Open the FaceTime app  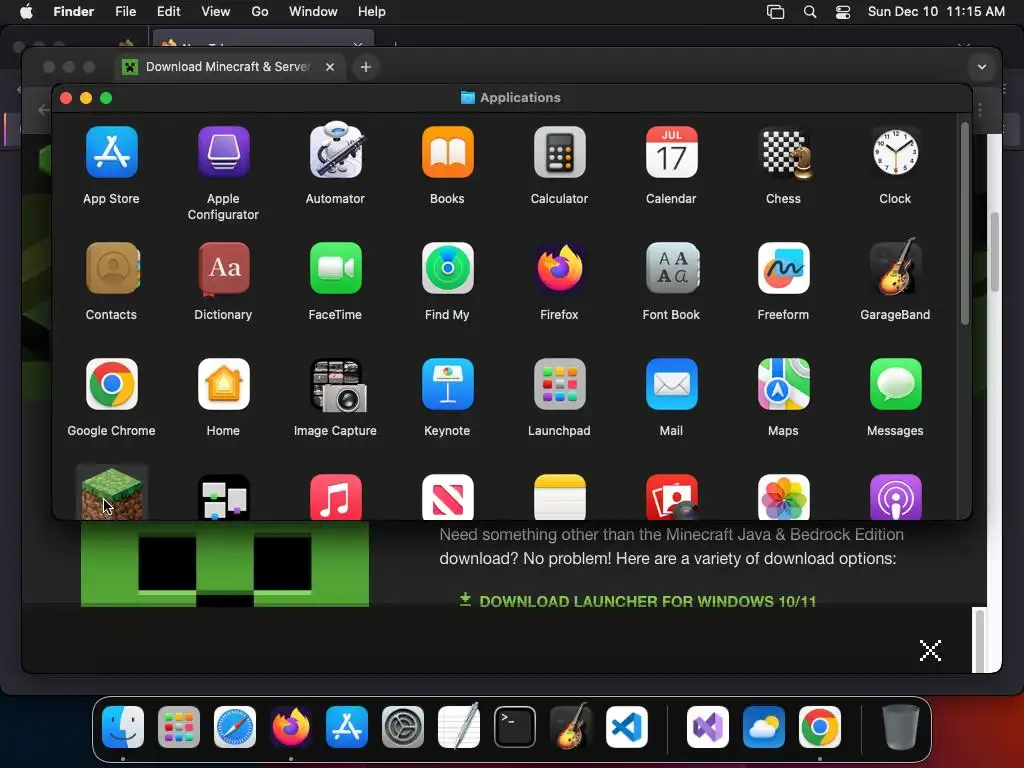point(336,268)
